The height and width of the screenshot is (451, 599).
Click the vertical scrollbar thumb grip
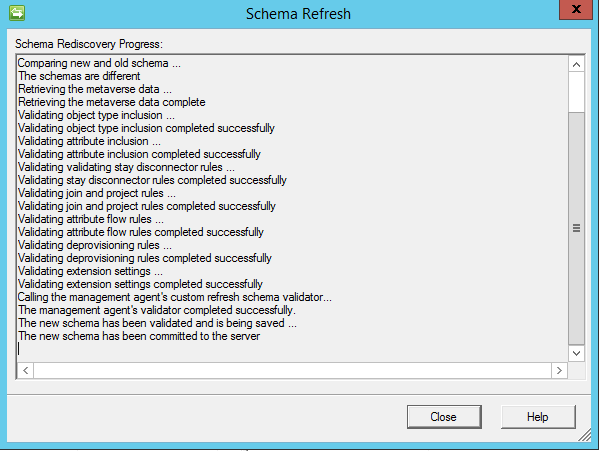tap(576, 228)
